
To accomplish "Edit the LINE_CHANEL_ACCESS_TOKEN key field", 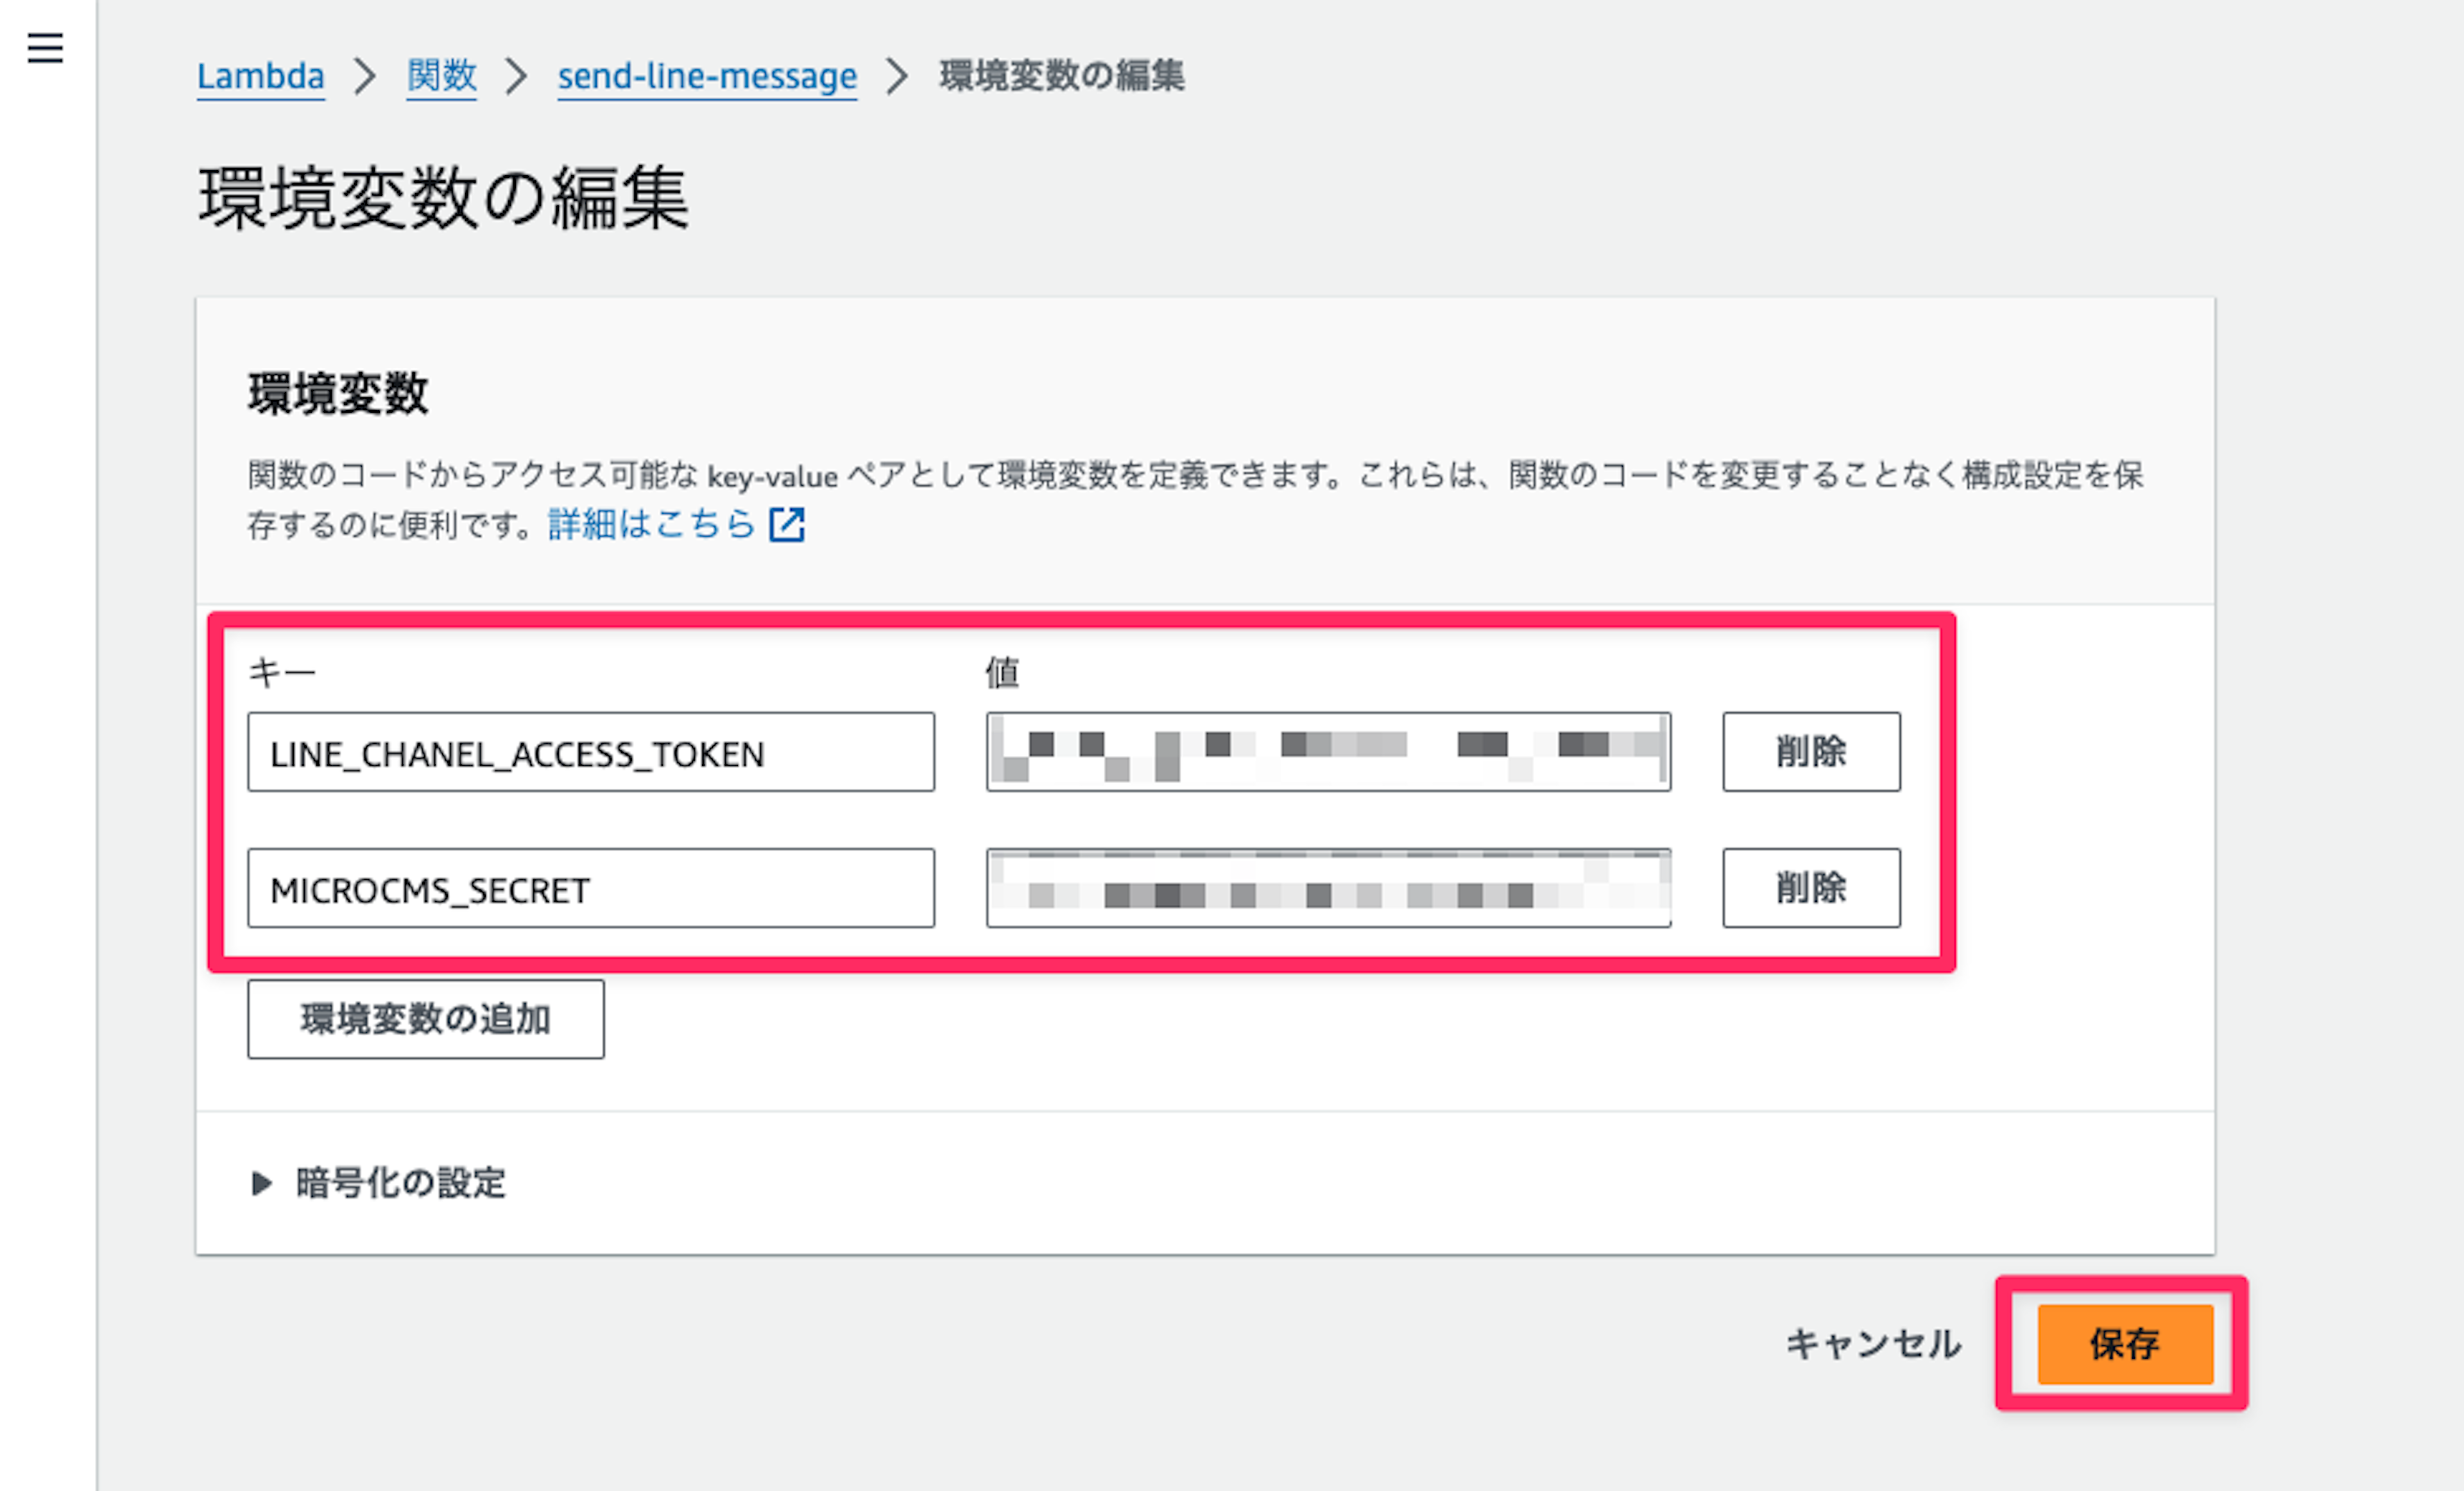I will [591, 752].
